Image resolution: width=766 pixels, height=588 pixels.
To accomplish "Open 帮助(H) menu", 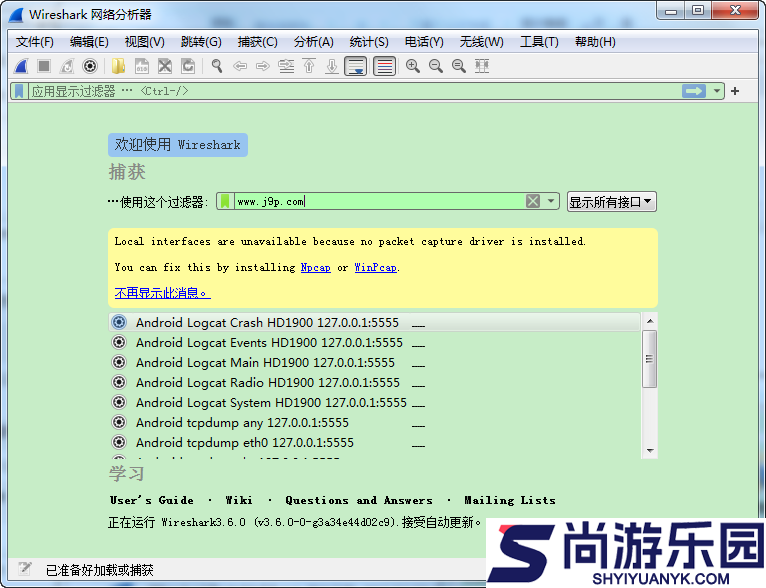I will tap(595, 42).
